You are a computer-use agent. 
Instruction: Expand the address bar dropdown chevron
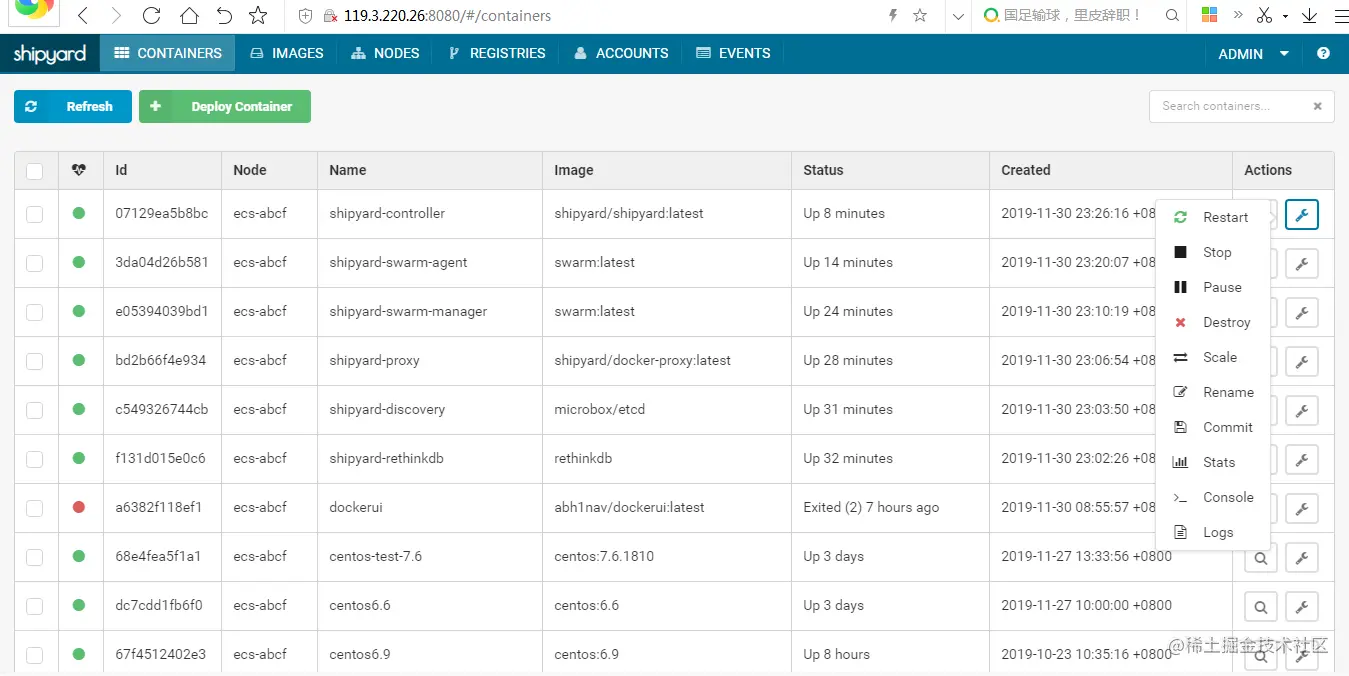958,16
